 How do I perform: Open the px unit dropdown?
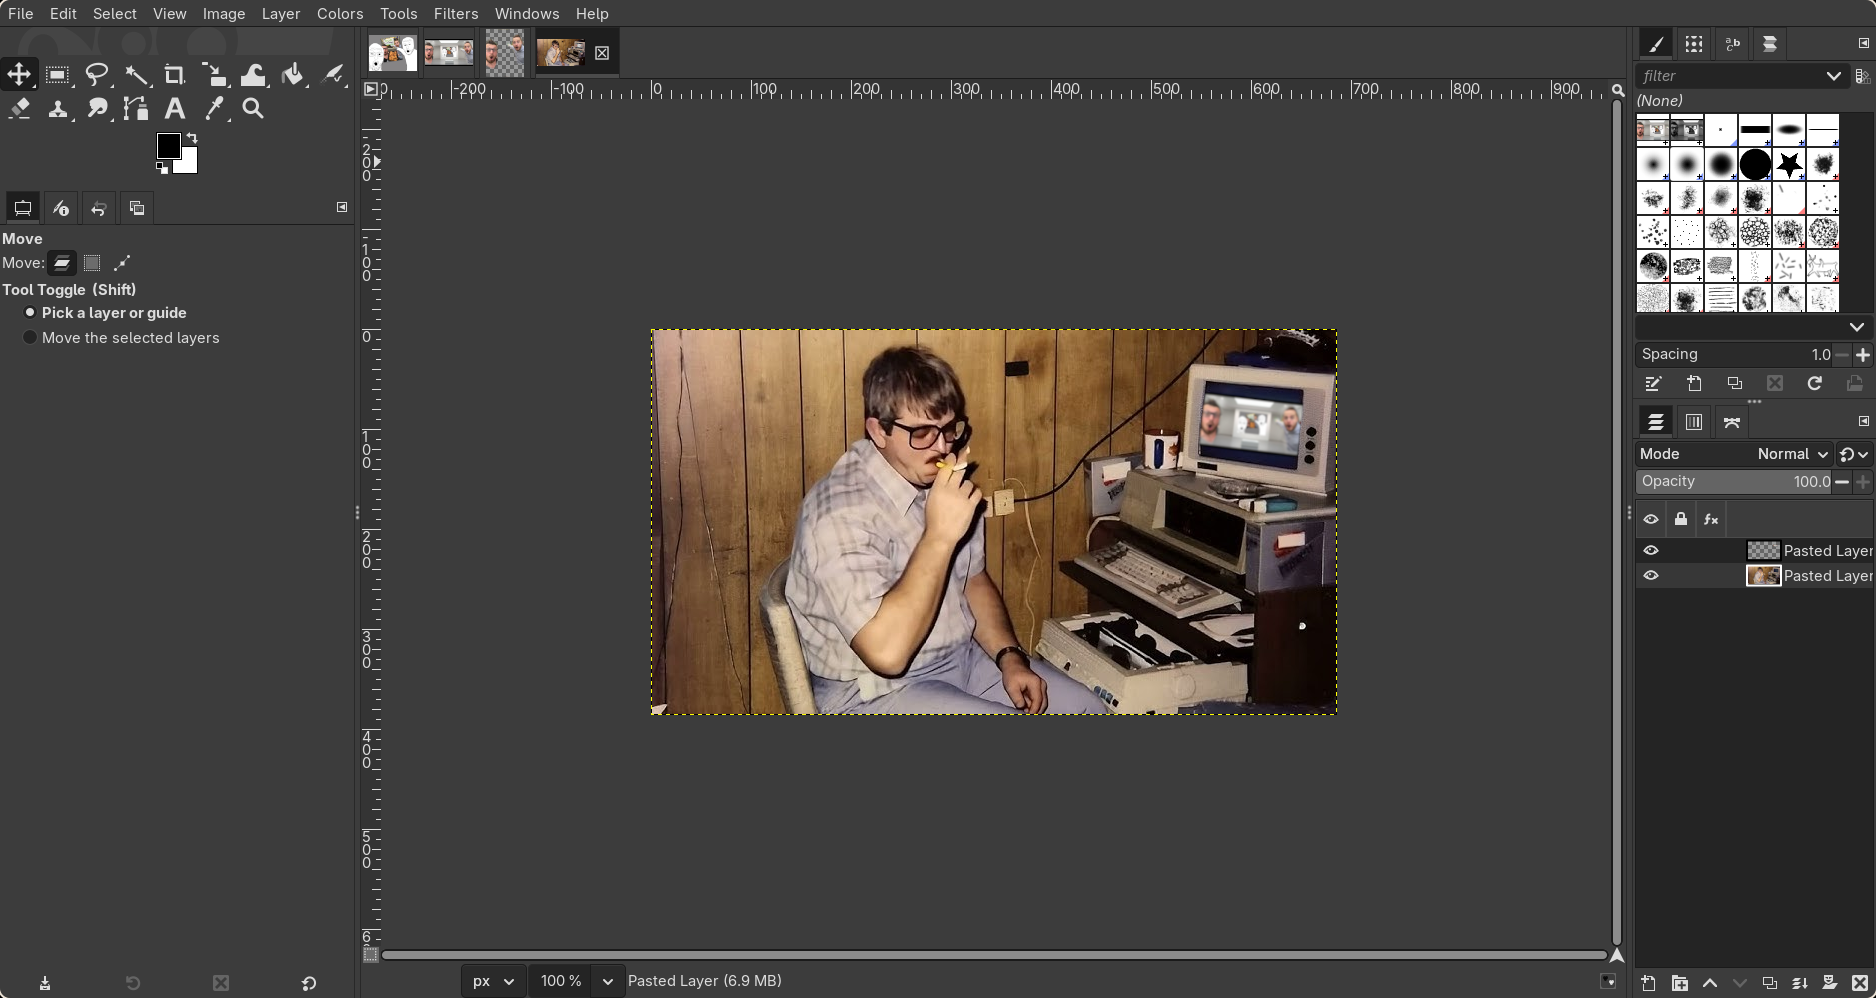(492, 981)
